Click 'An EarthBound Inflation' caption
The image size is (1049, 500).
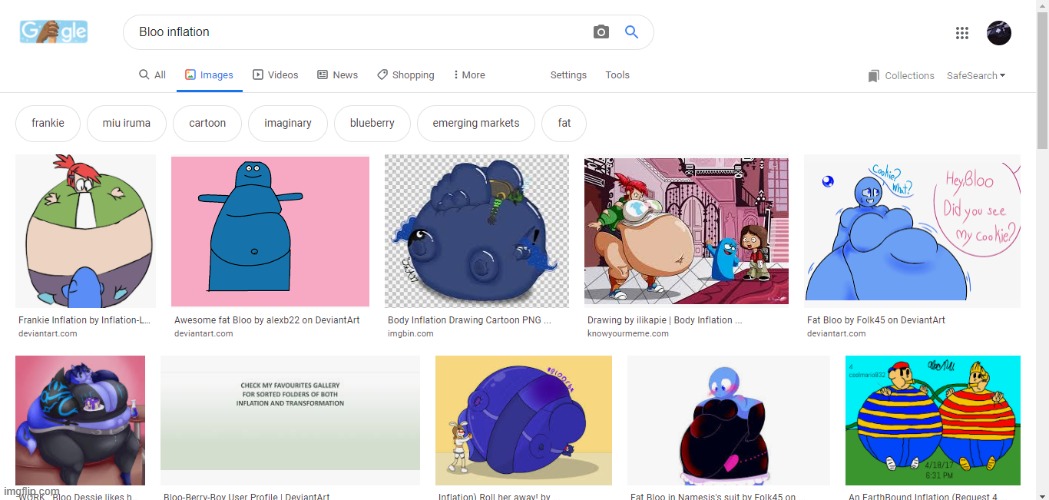(x=923, y=497)
